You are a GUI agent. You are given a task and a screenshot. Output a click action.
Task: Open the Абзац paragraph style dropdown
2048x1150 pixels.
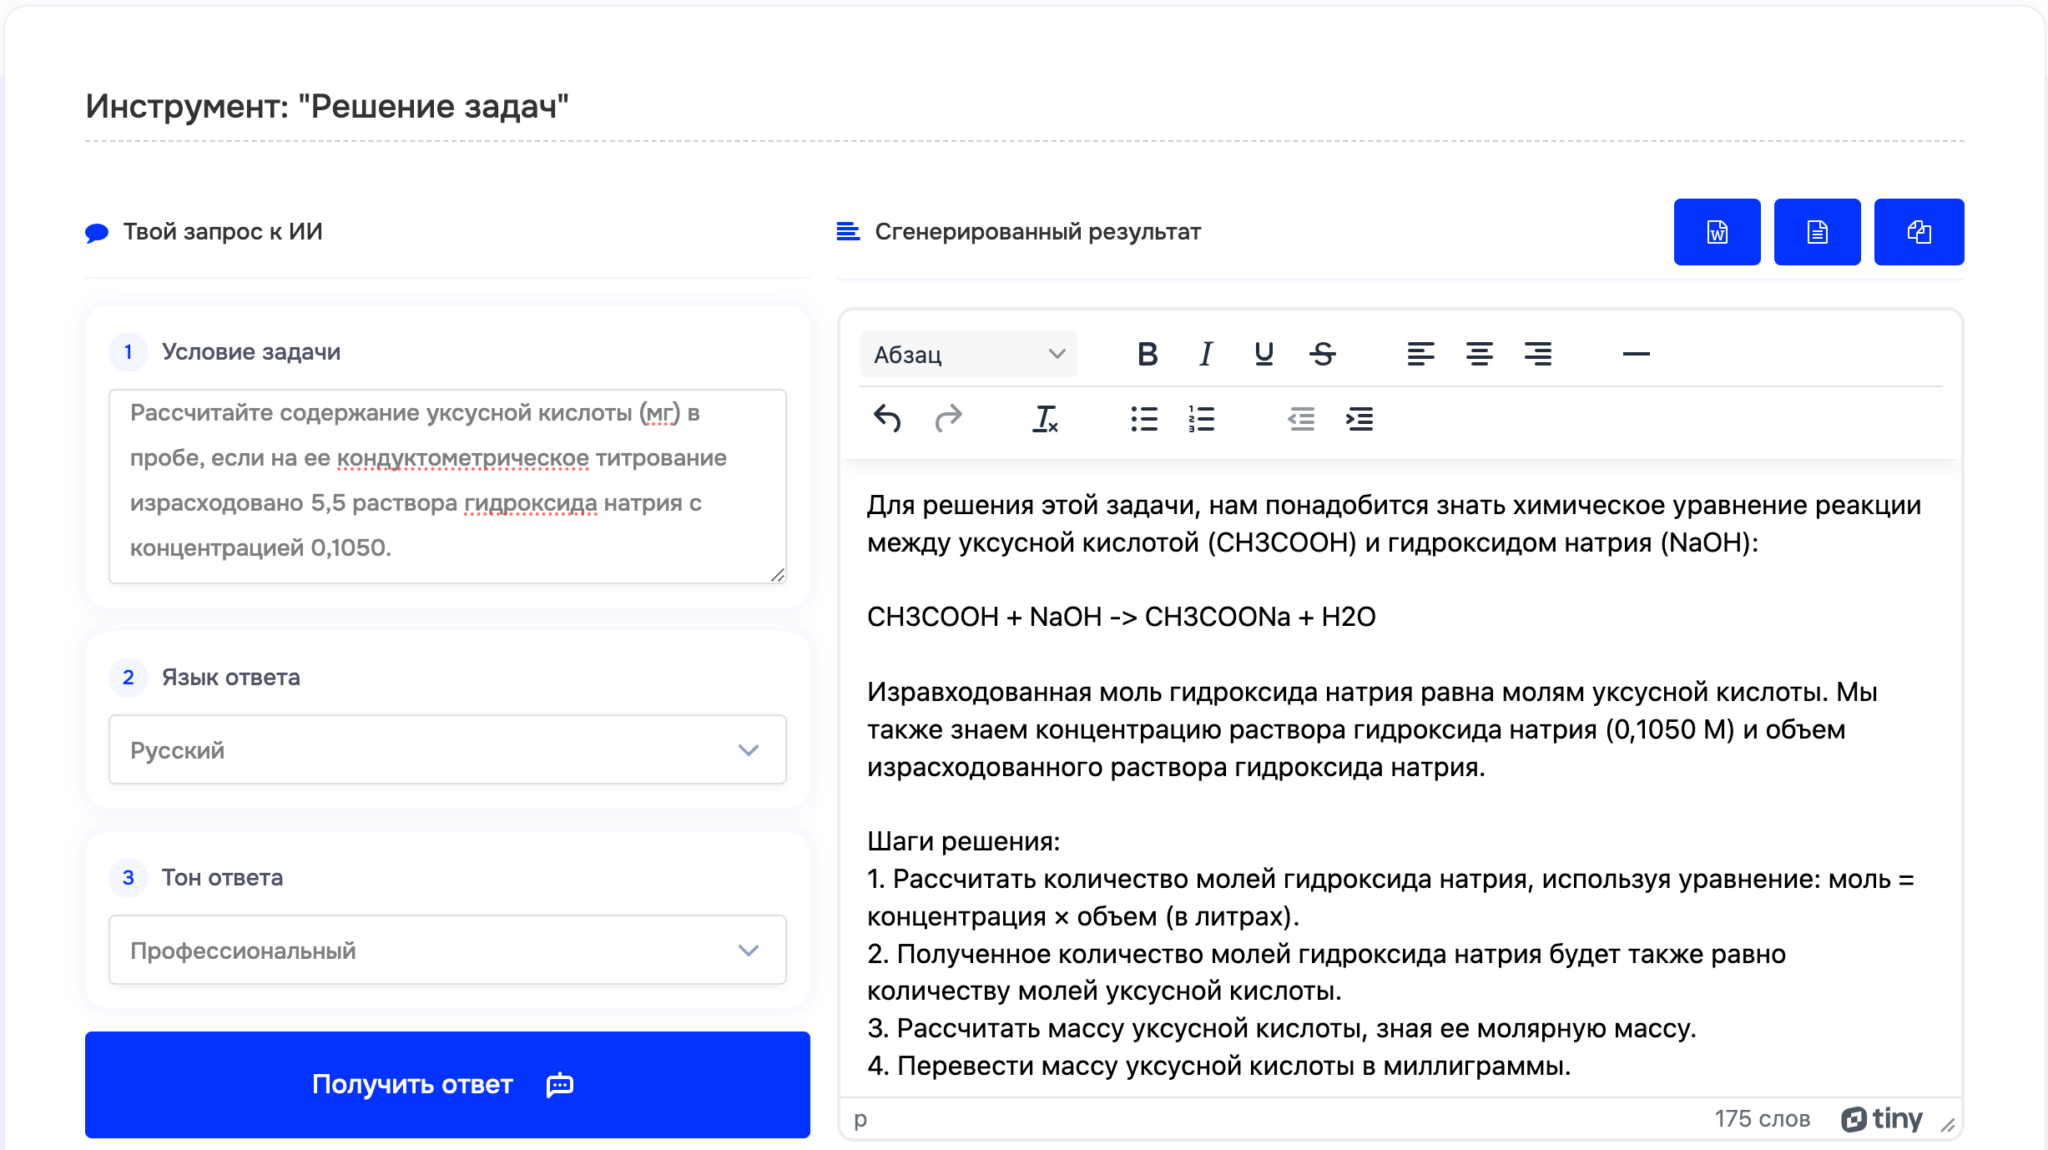(x=968, y=354)
